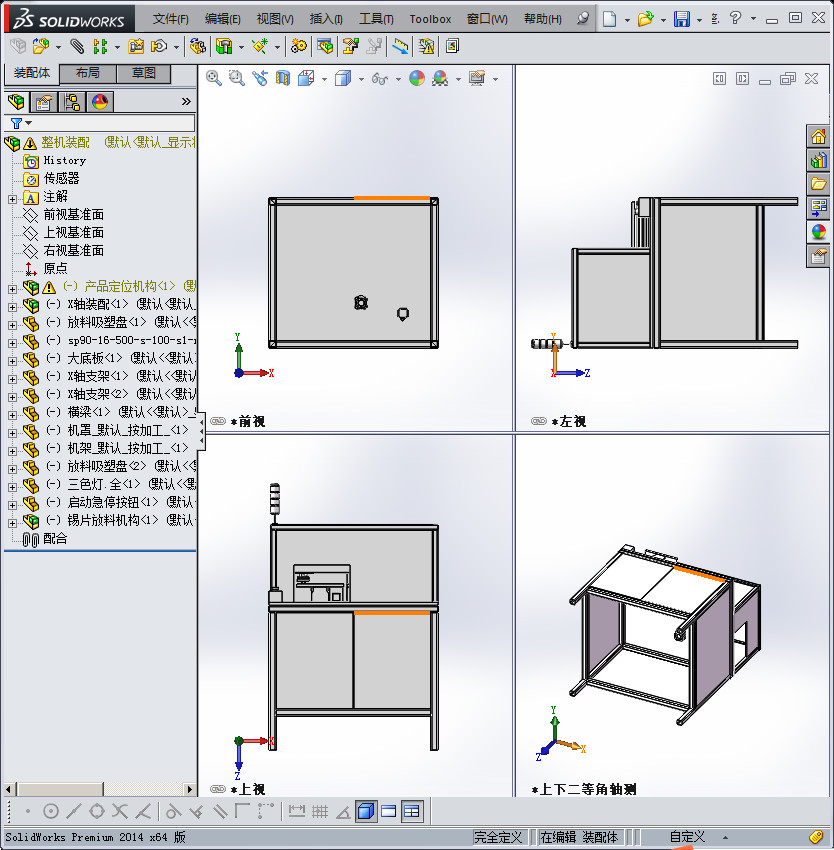Toggle the single view window button
This screenshot has height=850, width=834.
(x=389, y=811)
